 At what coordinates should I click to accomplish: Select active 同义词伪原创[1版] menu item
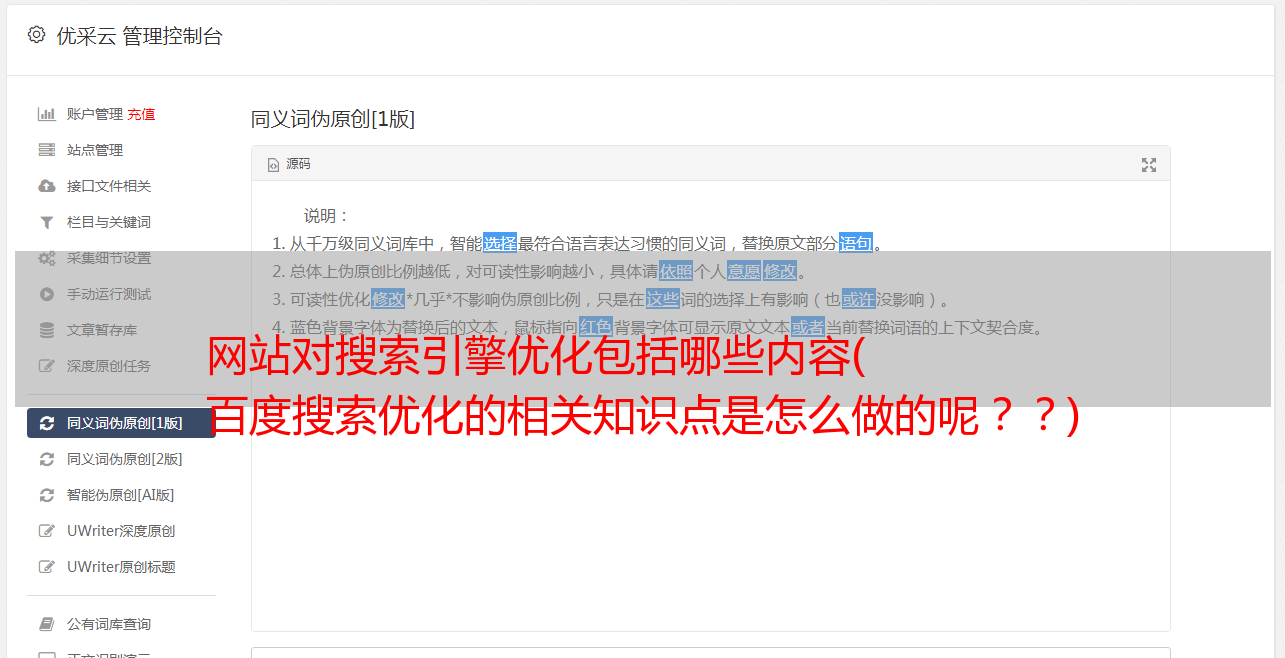[121, 423]
